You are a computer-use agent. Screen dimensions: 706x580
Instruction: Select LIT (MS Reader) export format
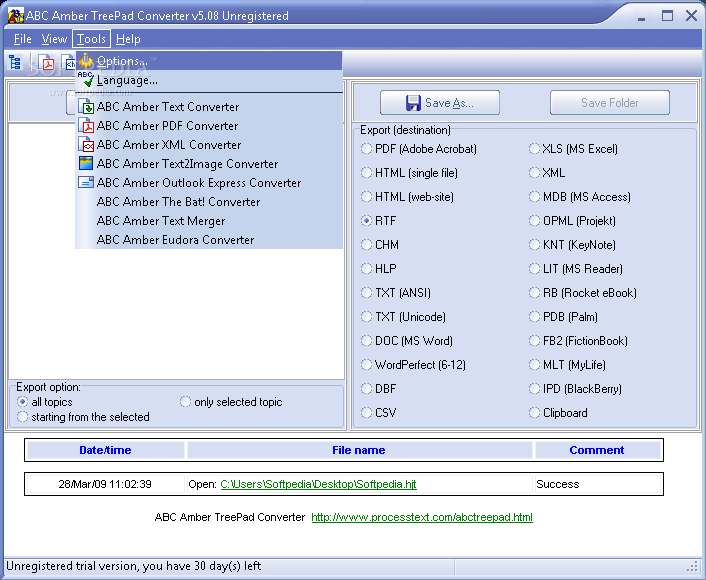click(576, 268)
